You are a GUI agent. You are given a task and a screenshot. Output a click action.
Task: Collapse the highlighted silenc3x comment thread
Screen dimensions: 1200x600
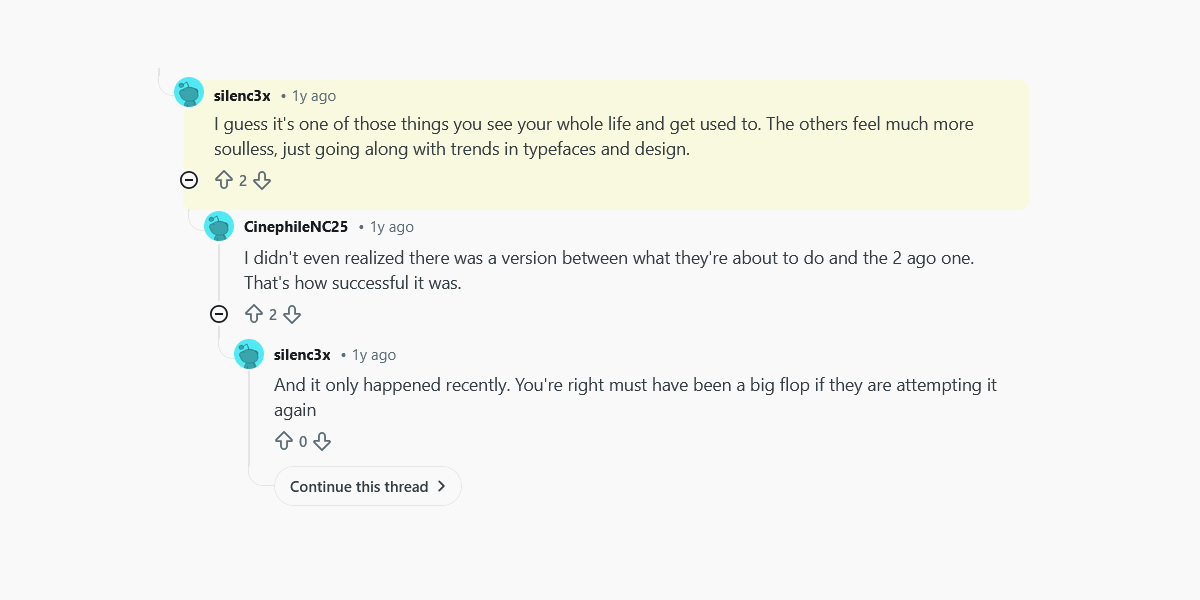(189, 180)
